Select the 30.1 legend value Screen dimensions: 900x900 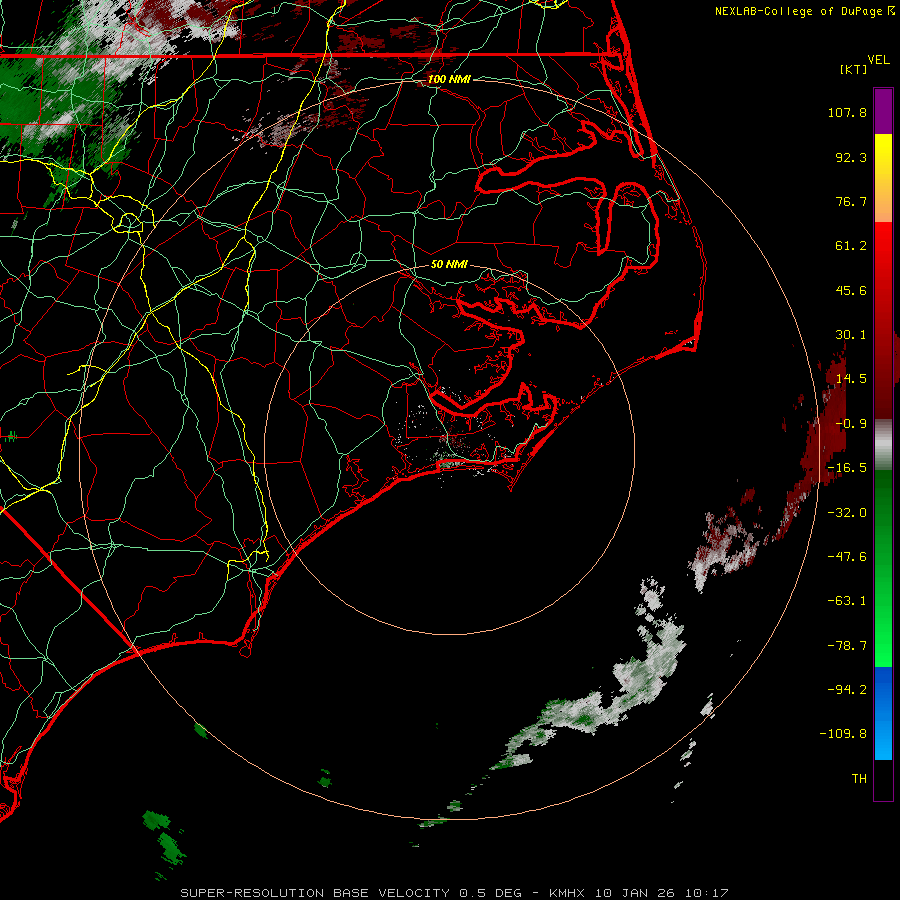pos(851,335)
